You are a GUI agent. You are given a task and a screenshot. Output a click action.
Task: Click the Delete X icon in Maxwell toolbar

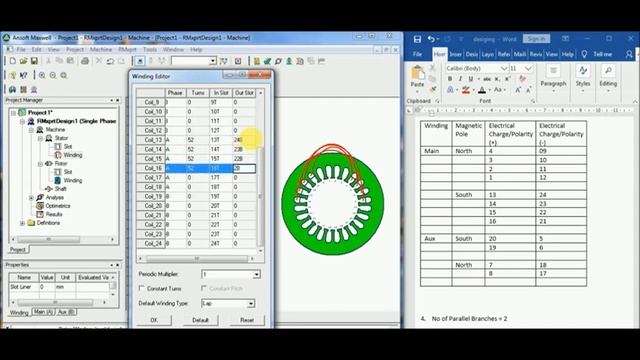(x=99, y=61)
